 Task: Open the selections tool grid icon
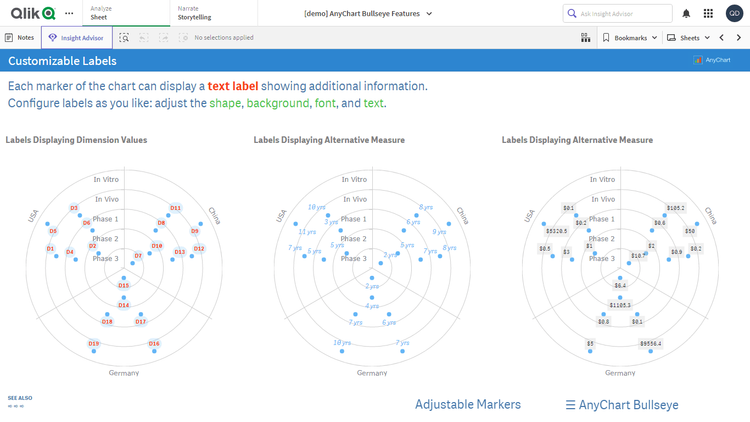tap(585, 38)
